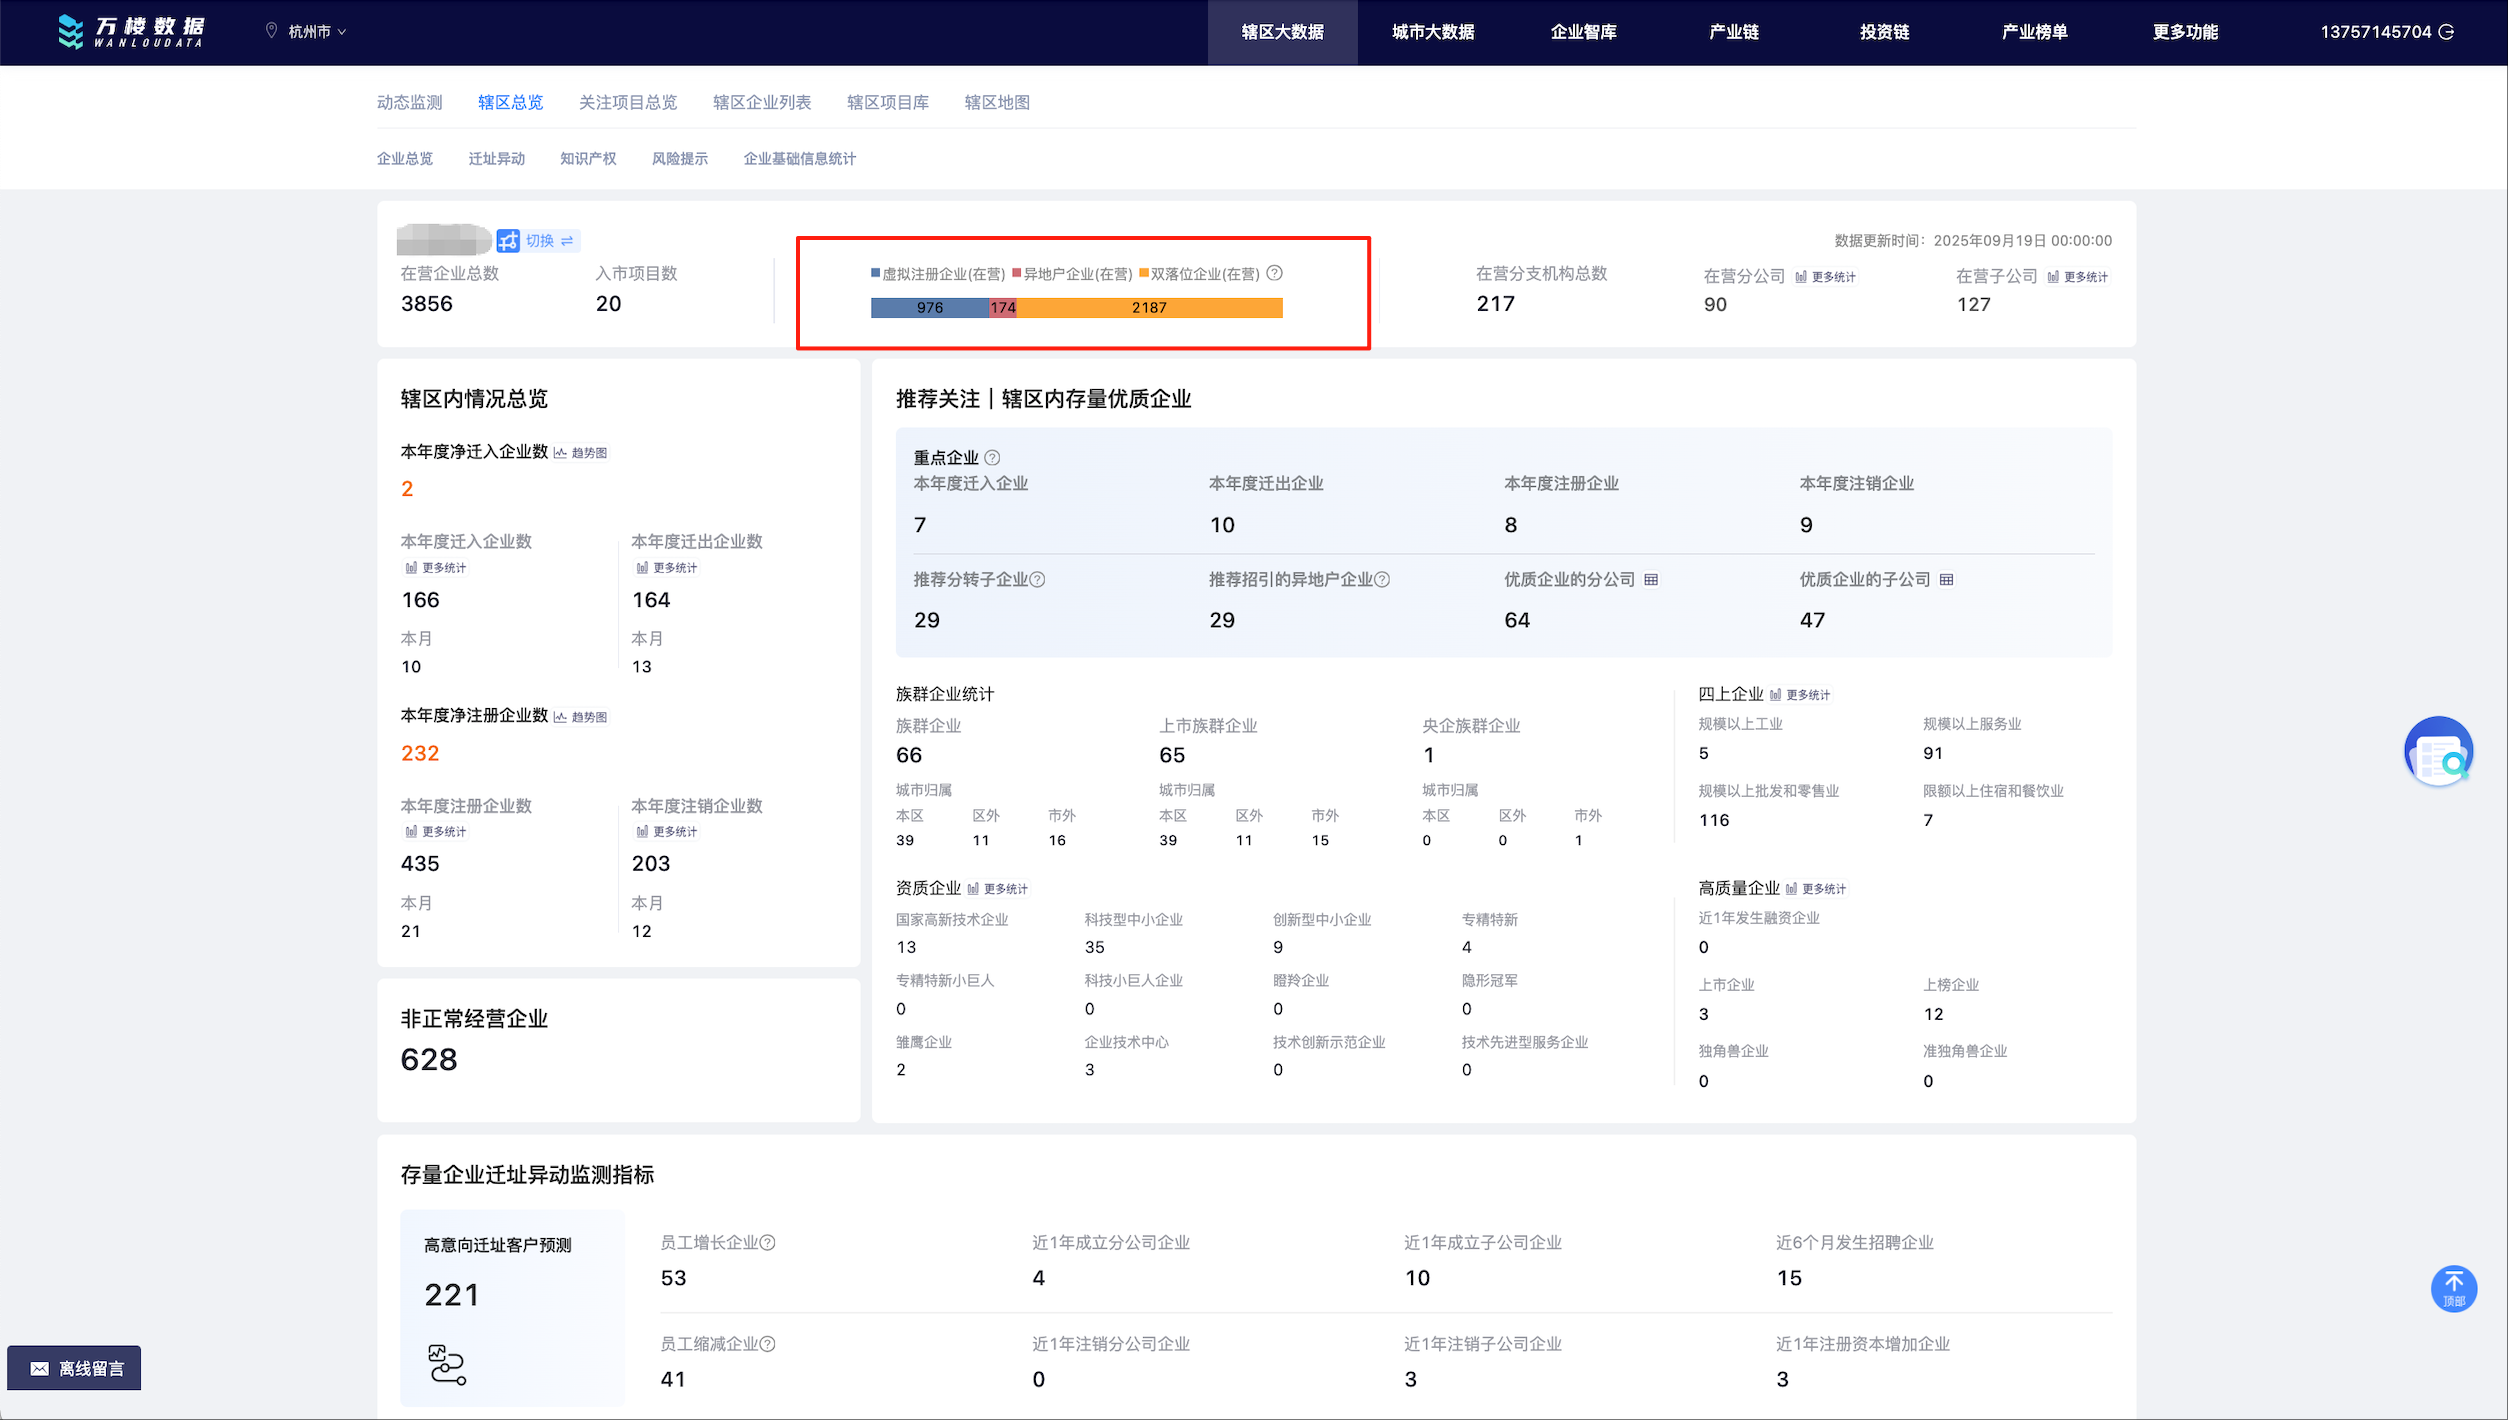Open the 更多功能 menu in the top navigation
The image size is (2508, 1420).
(2185, 32)
